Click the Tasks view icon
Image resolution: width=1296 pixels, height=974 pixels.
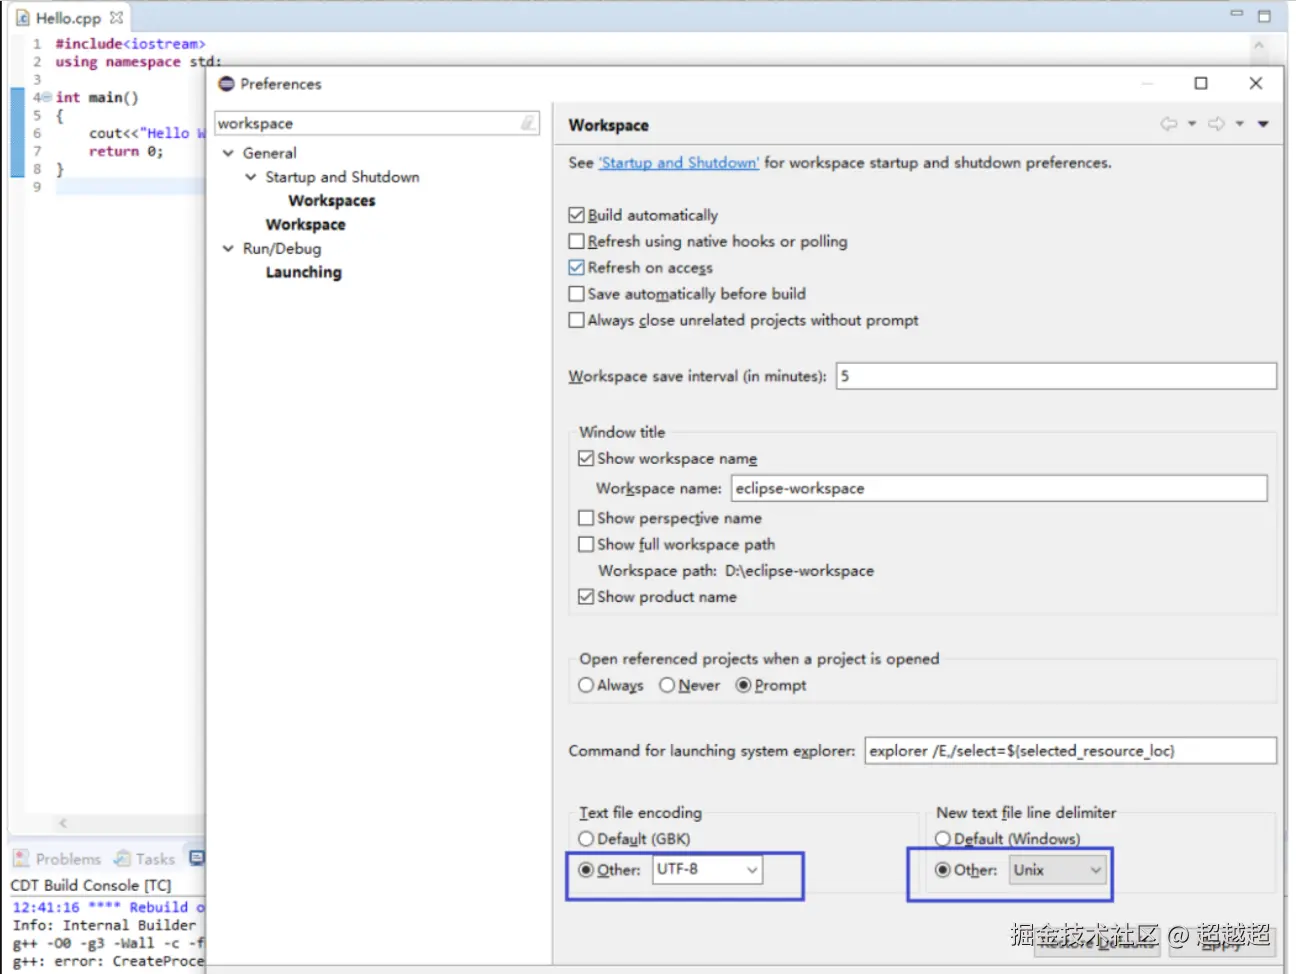122,858
